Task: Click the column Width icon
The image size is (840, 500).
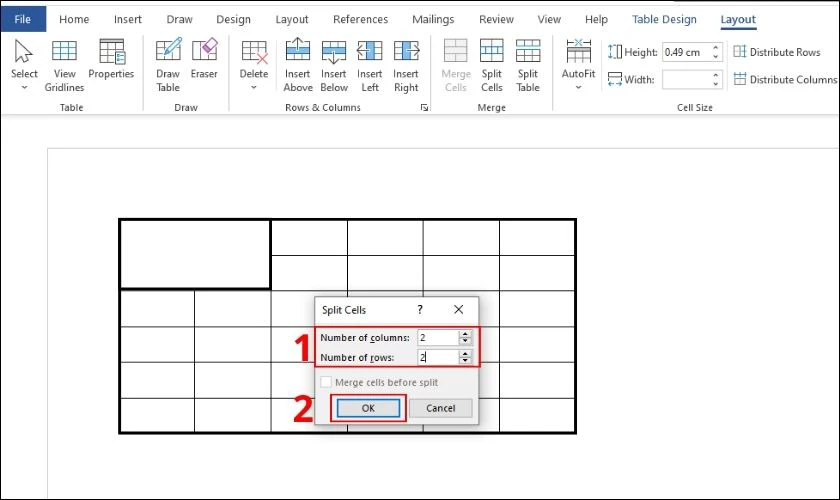Action: (x=615, y=79)
